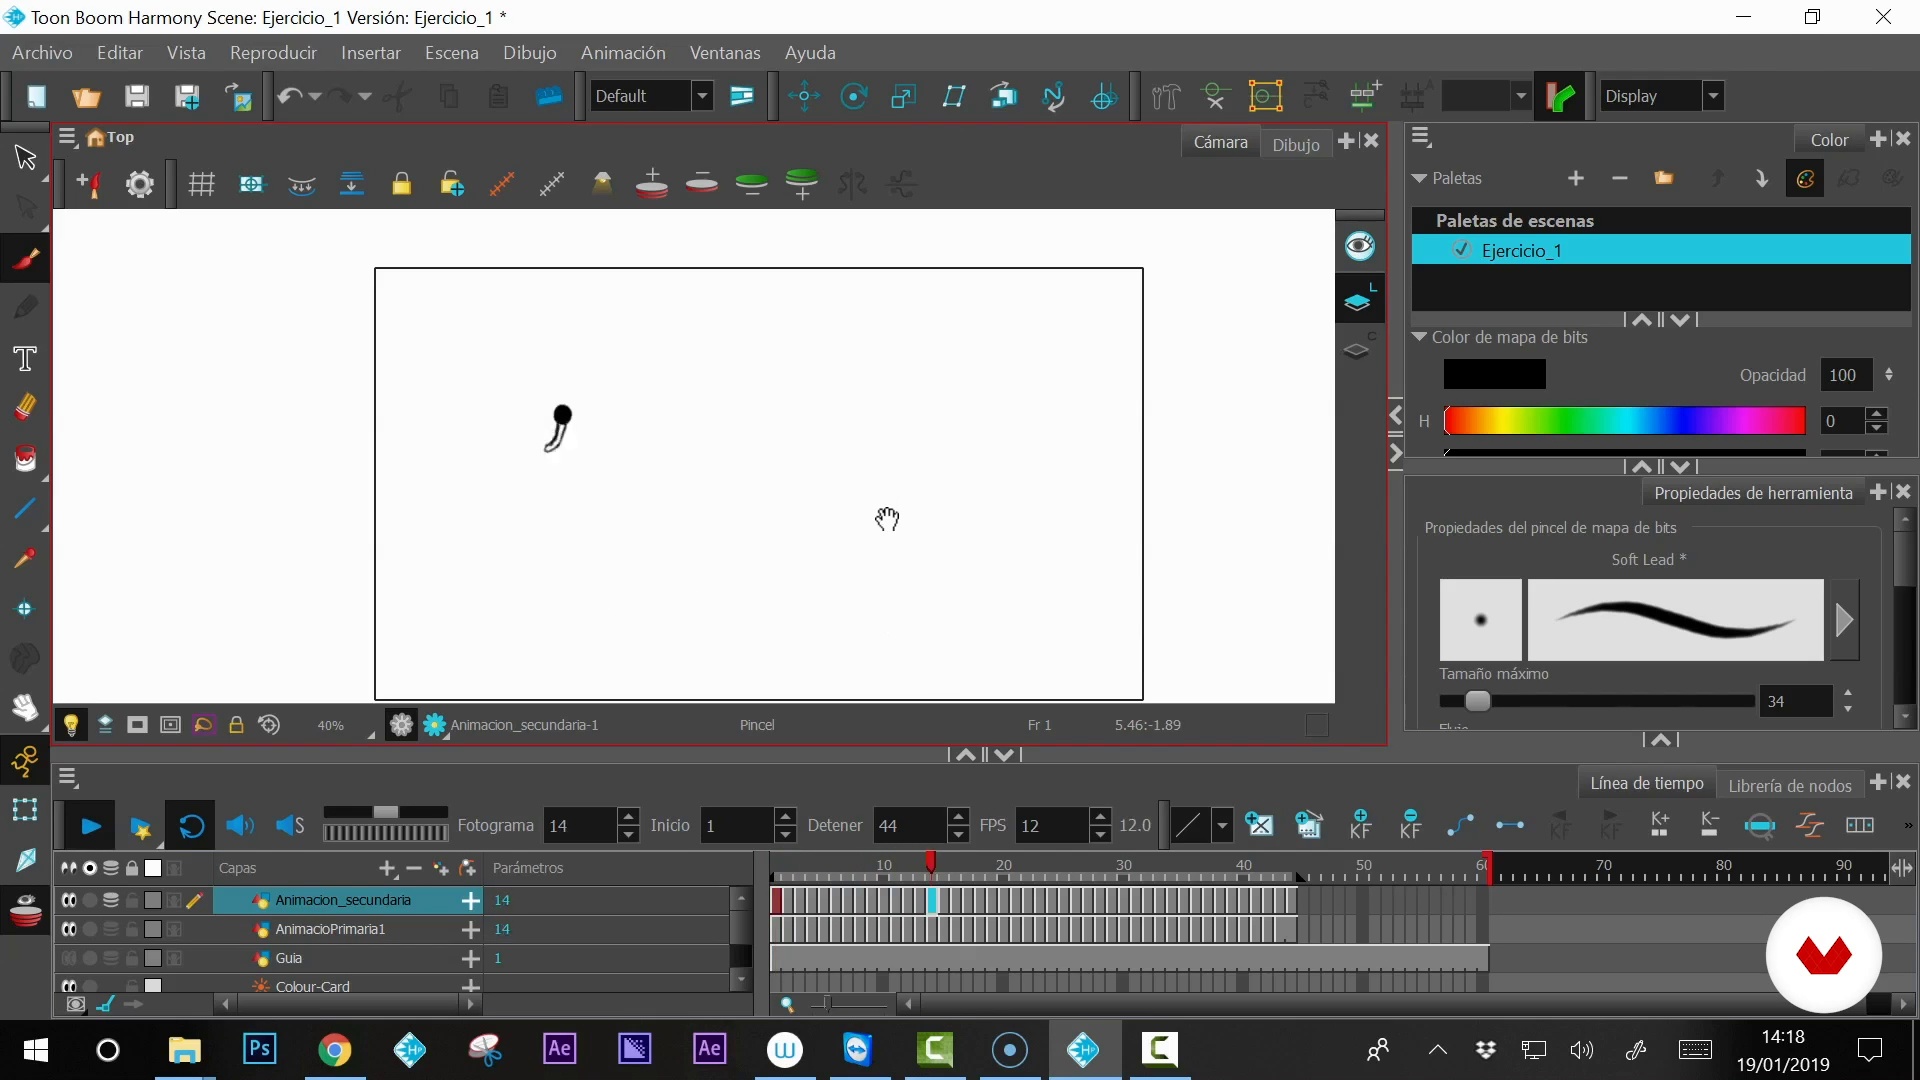Toggle the grid display icon
Viewport: 1920px width, 1080px height.
(x=201, y=184)
